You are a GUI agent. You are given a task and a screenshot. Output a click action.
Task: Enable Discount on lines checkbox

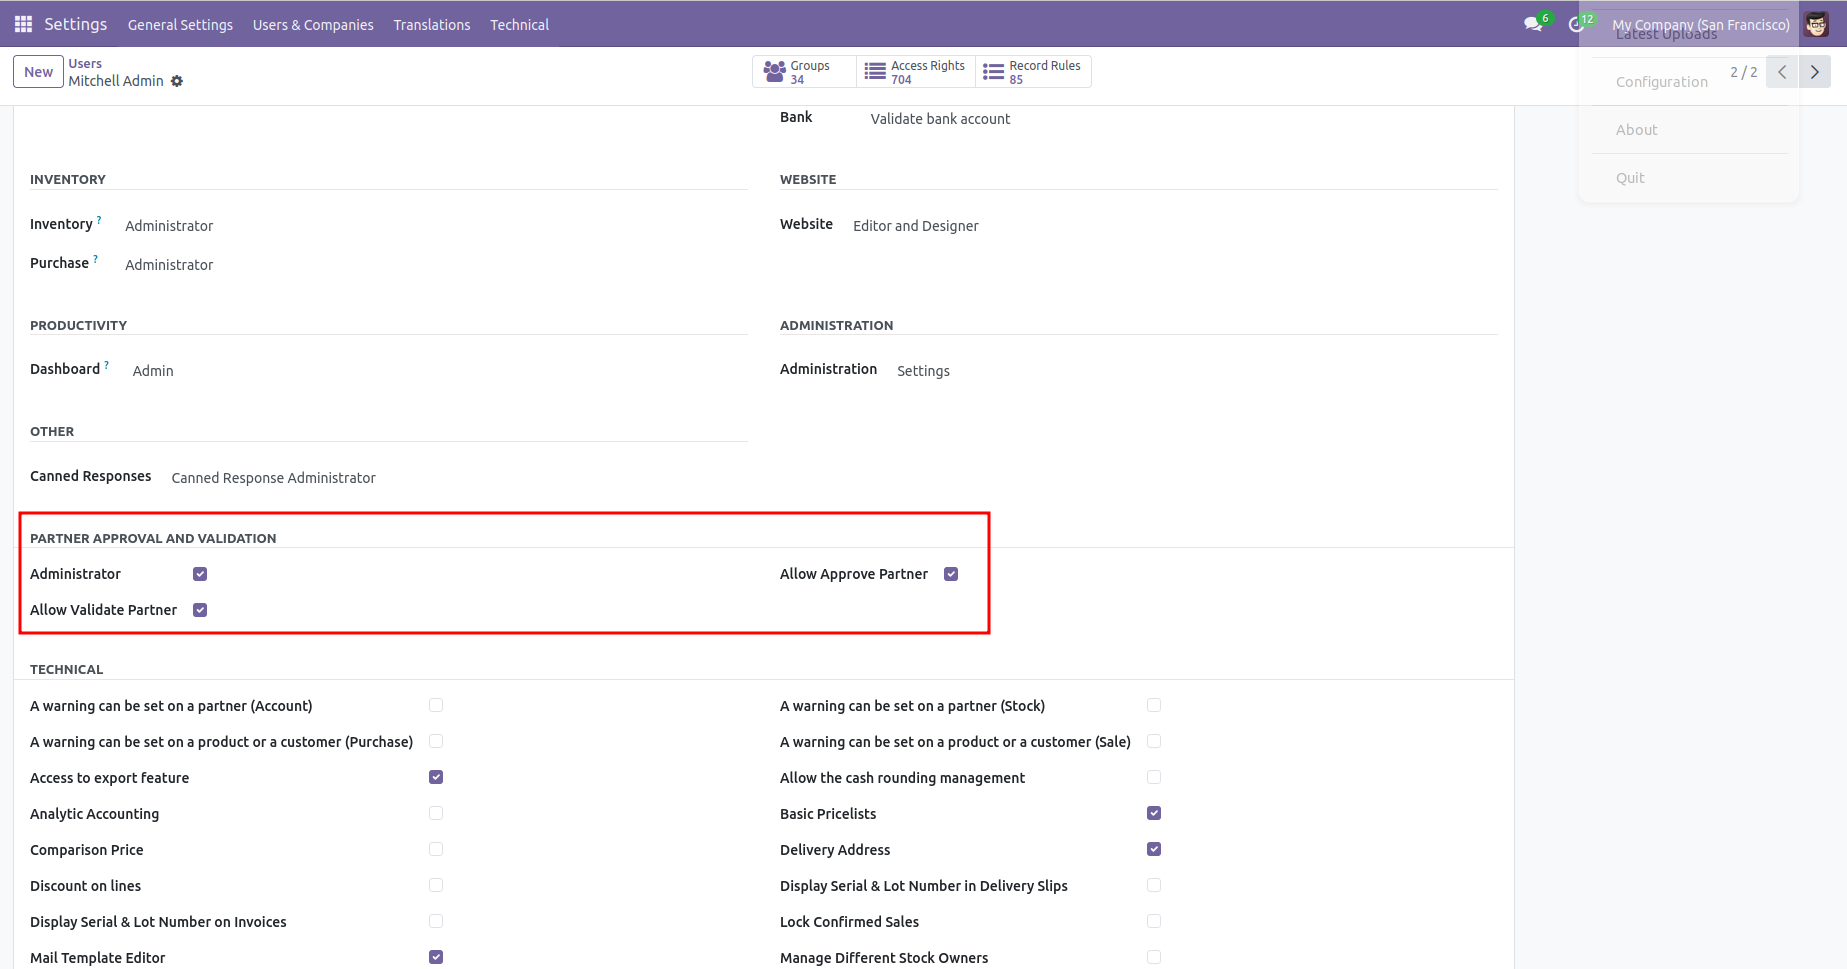(436, 885)
